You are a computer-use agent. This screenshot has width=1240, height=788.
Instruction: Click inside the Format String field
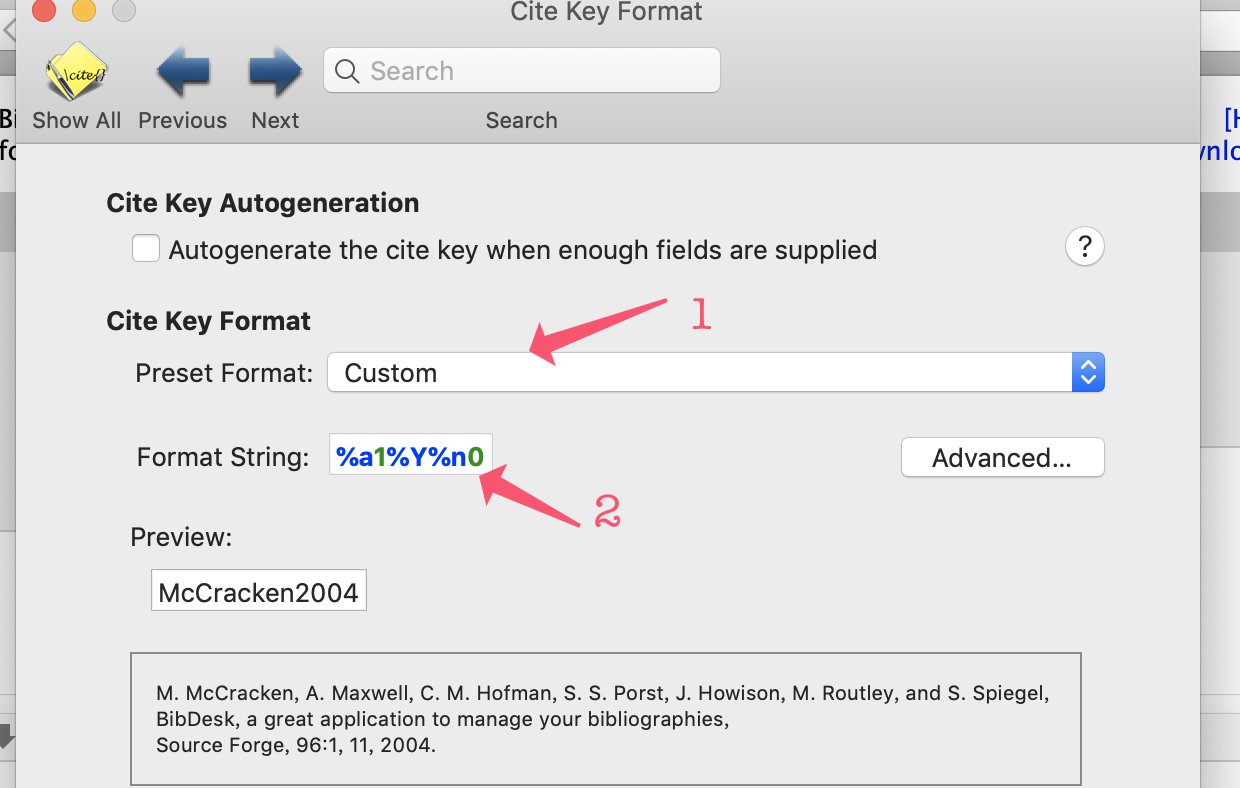410,457
